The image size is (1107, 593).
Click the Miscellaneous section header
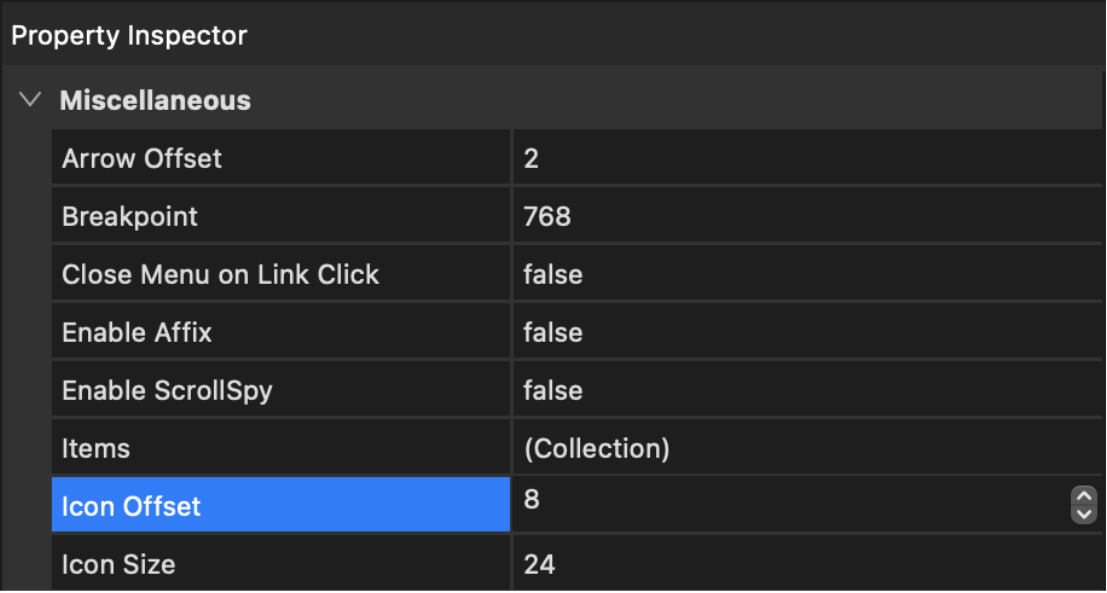(155, 100)
